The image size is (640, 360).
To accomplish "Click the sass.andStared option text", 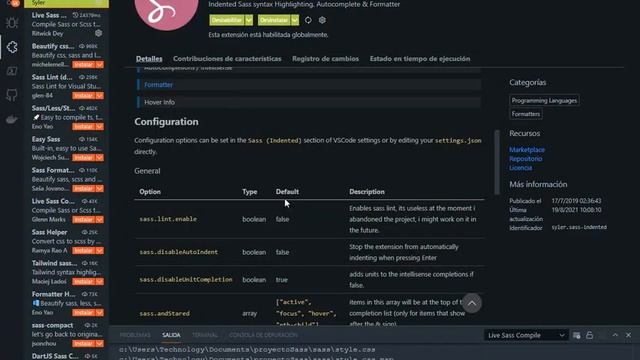I will pos(164,313).
